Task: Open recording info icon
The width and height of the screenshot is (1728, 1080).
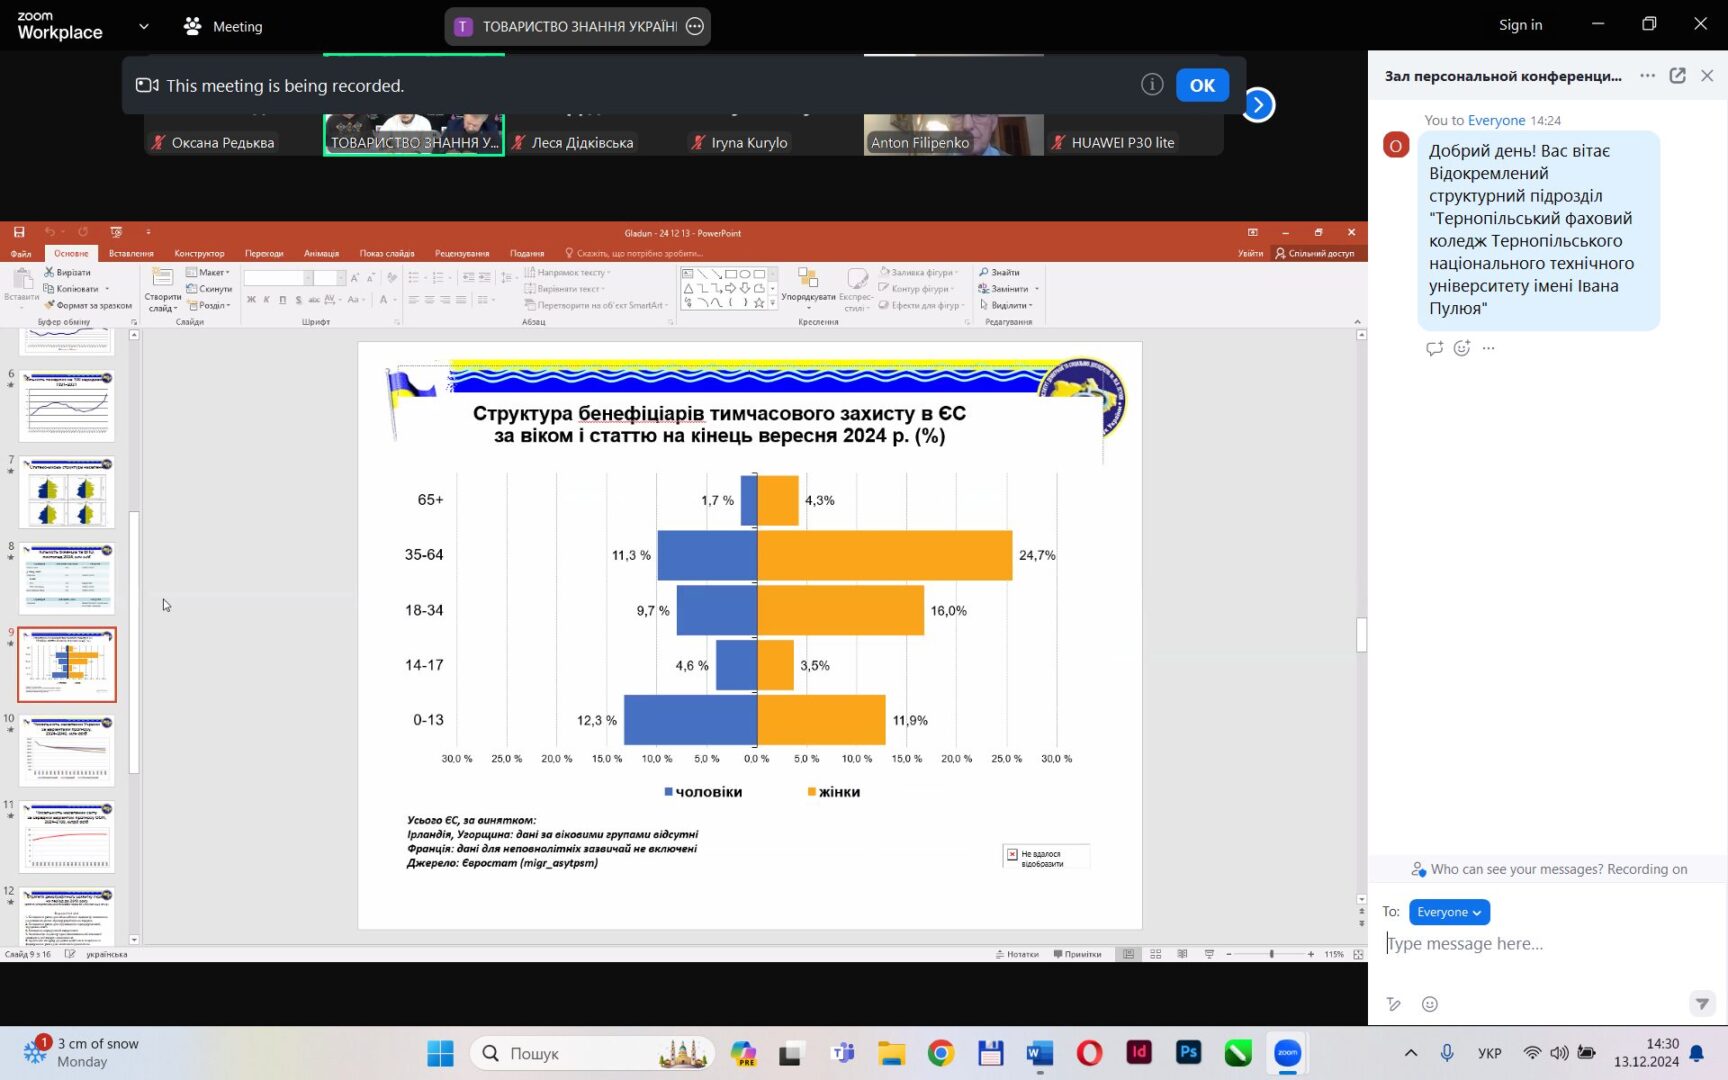Action: tap(1152, 85)
